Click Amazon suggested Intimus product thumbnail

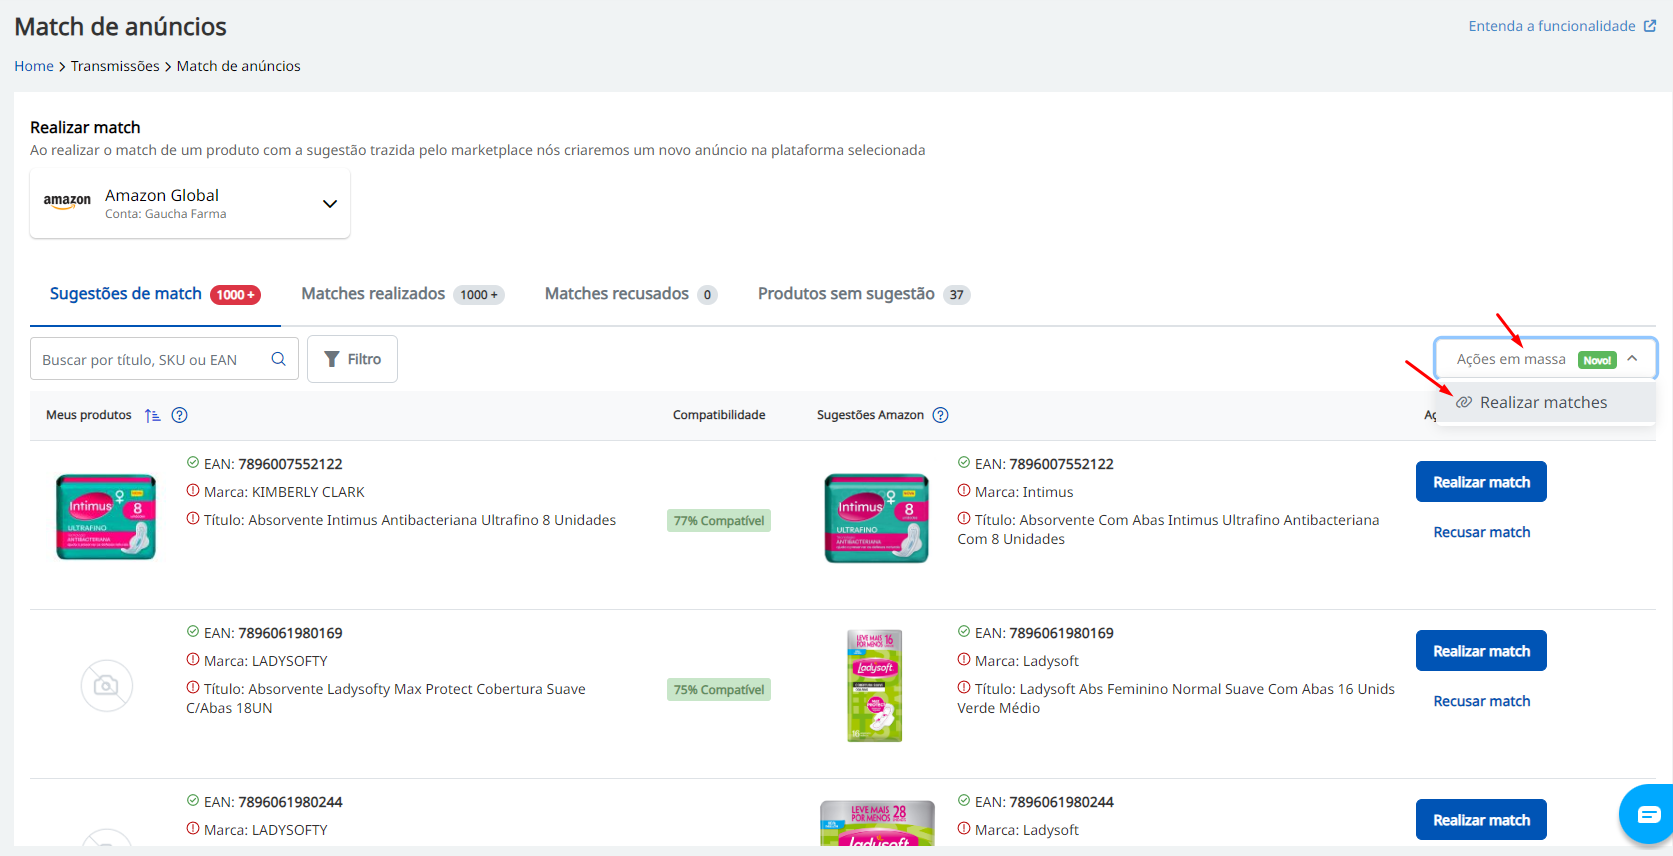pyautogui.click(x=877, y=519)
